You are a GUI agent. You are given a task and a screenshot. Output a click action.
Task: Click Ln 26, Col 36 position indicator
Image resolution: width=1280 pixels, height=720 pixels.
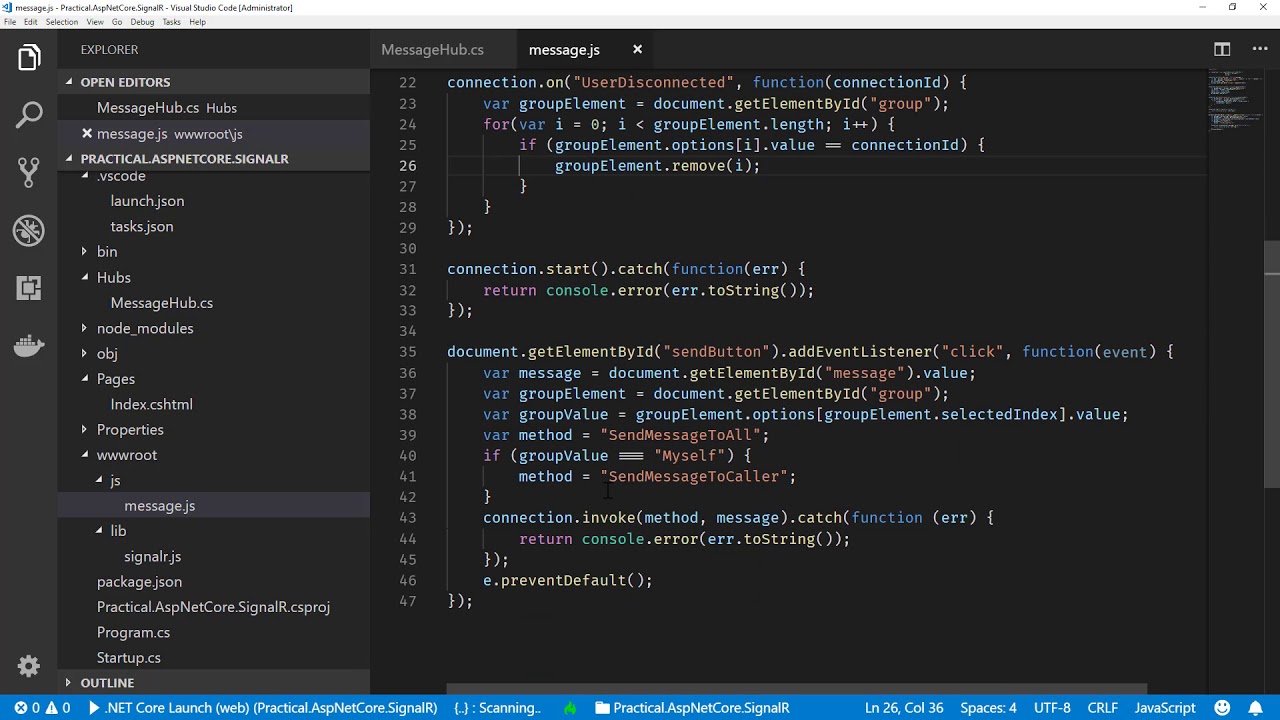click(904, 707)
